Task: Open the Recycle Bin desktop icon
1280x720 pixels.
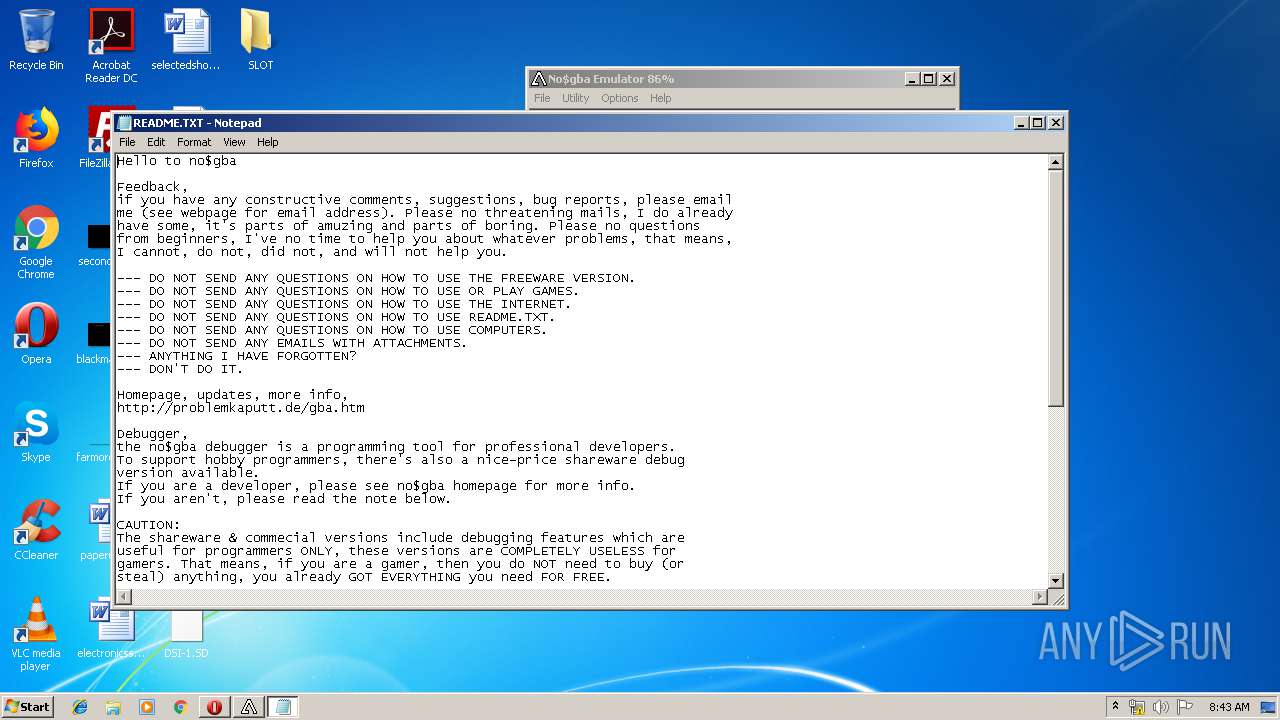Action: point(36,40)
